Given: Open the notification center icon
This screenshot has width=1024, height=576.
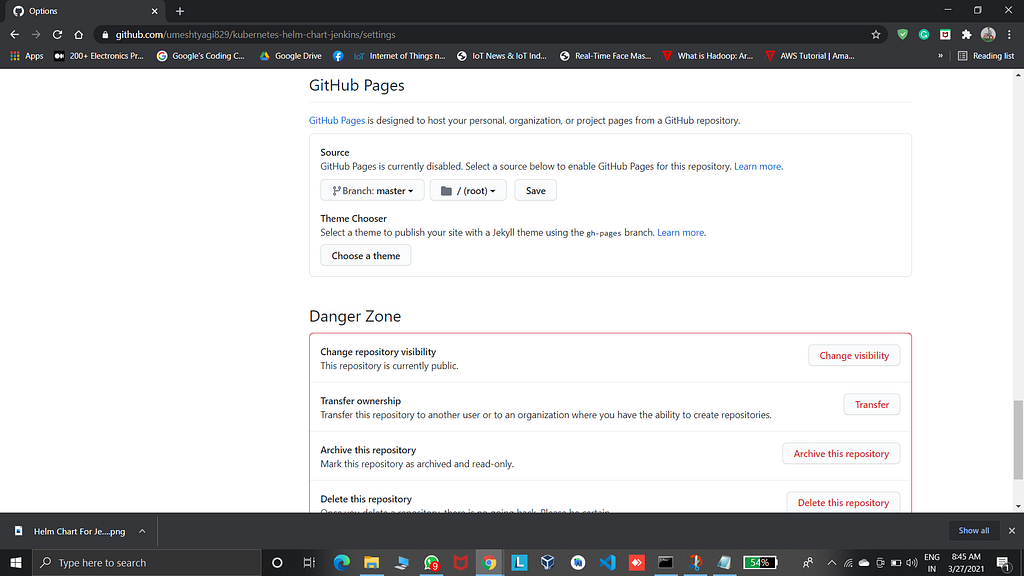Looking at the screenshot, I should [1004, 562].
